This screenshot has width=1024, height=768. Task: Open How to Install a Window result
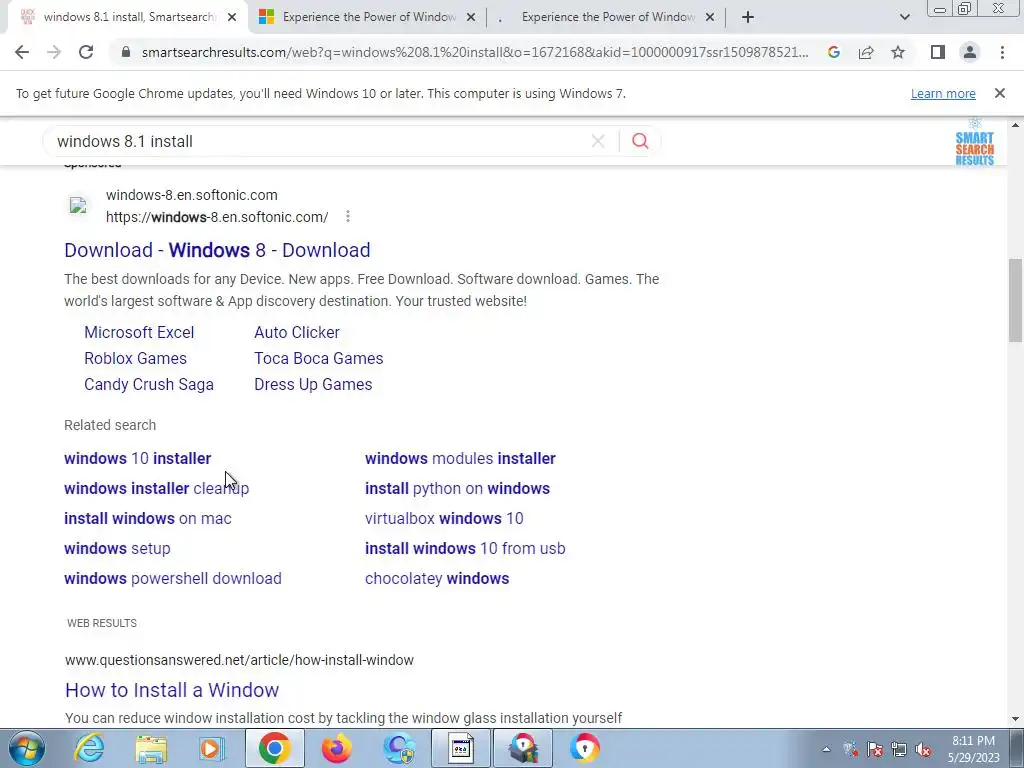(x=172, y=690)
